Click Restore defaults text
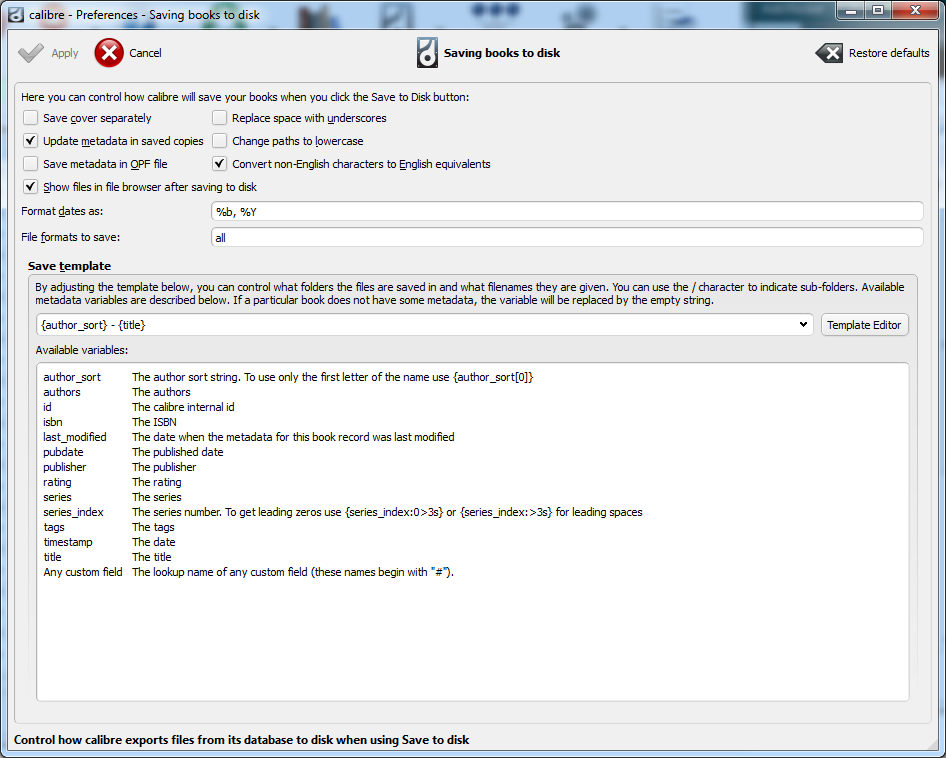The width and height of the screenshot is (946, 758). (889, 53)
